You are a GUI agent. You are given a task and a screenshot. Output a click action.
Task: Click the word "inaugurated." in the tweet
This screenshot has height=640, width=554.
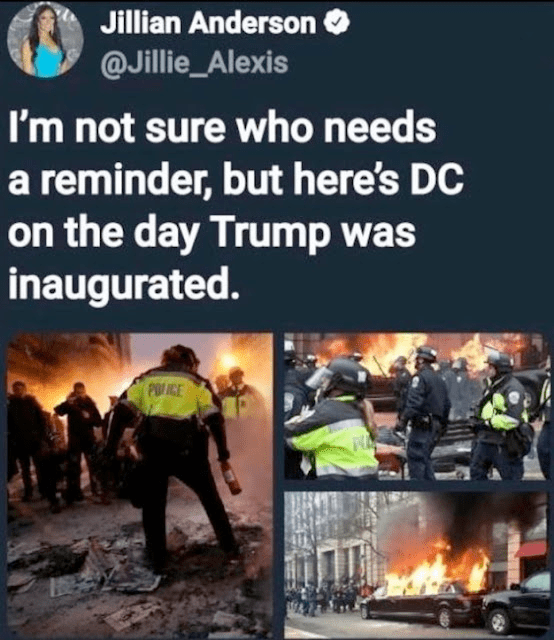coord(123,284)
